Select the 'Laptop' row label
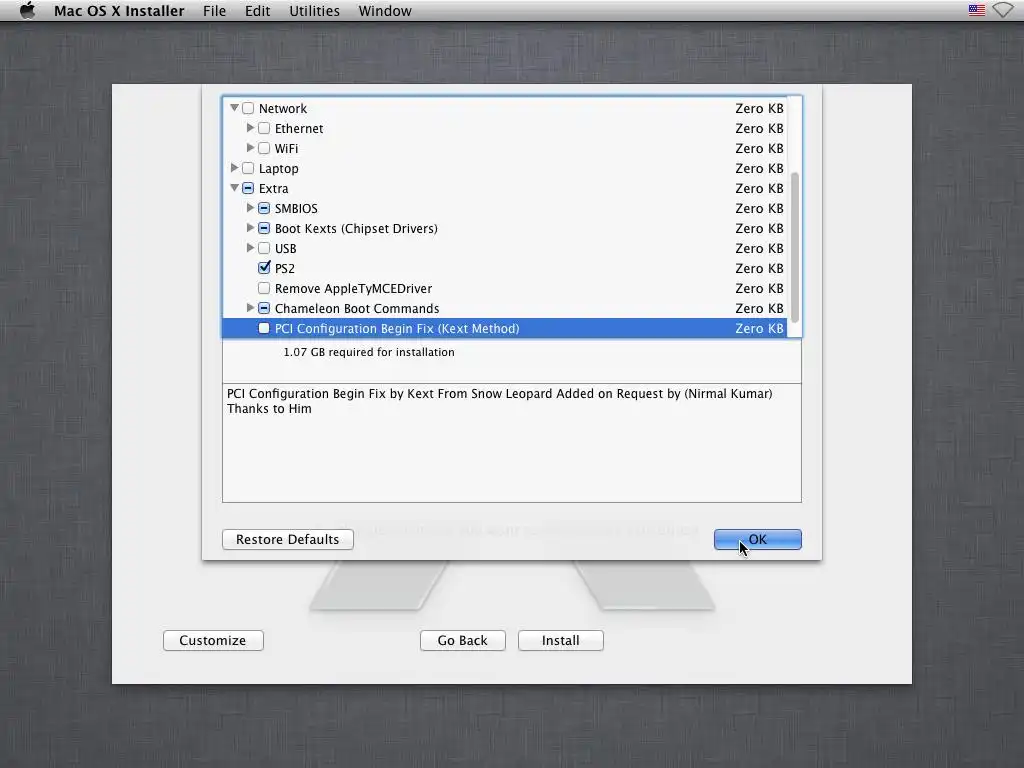The image size is (1024, 768). click(x=278, y=168)
